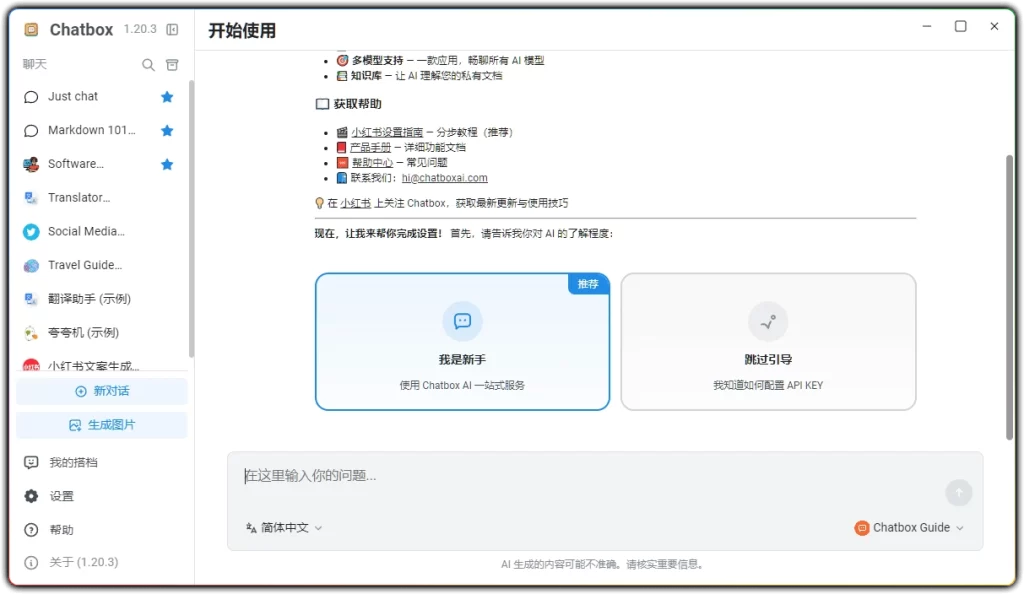Select the Translator chat icon
This screenshot has width=1024, height=594.
[31, 198]
